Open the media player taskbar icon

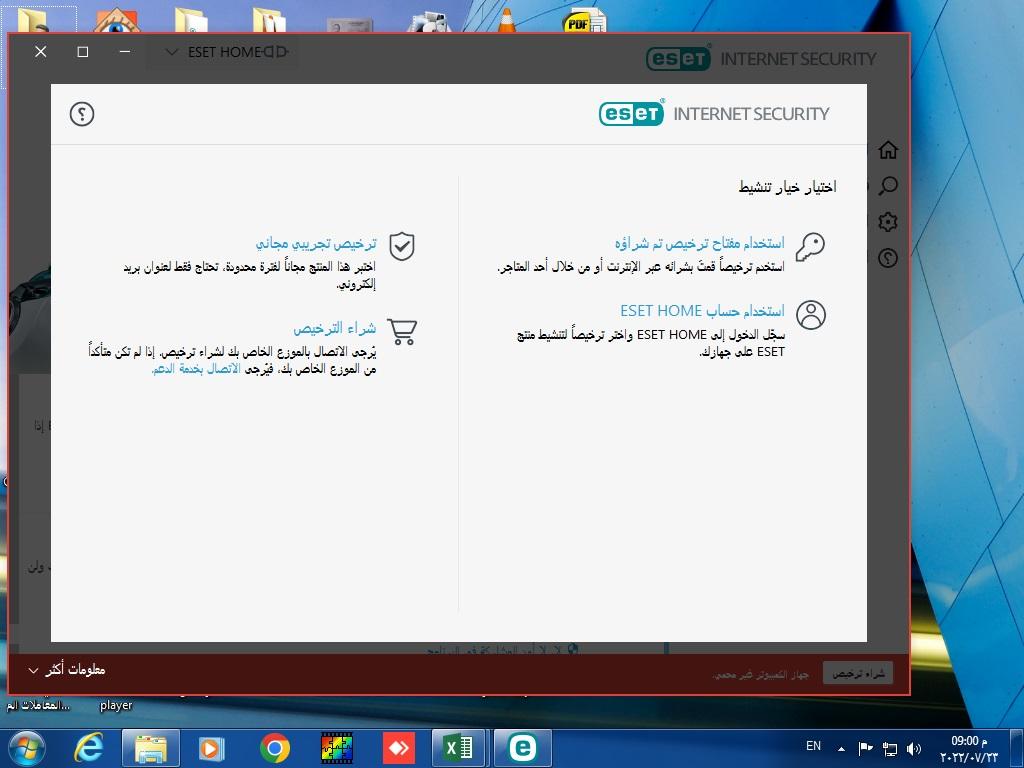pyautogui.click(x=211, y=748)
